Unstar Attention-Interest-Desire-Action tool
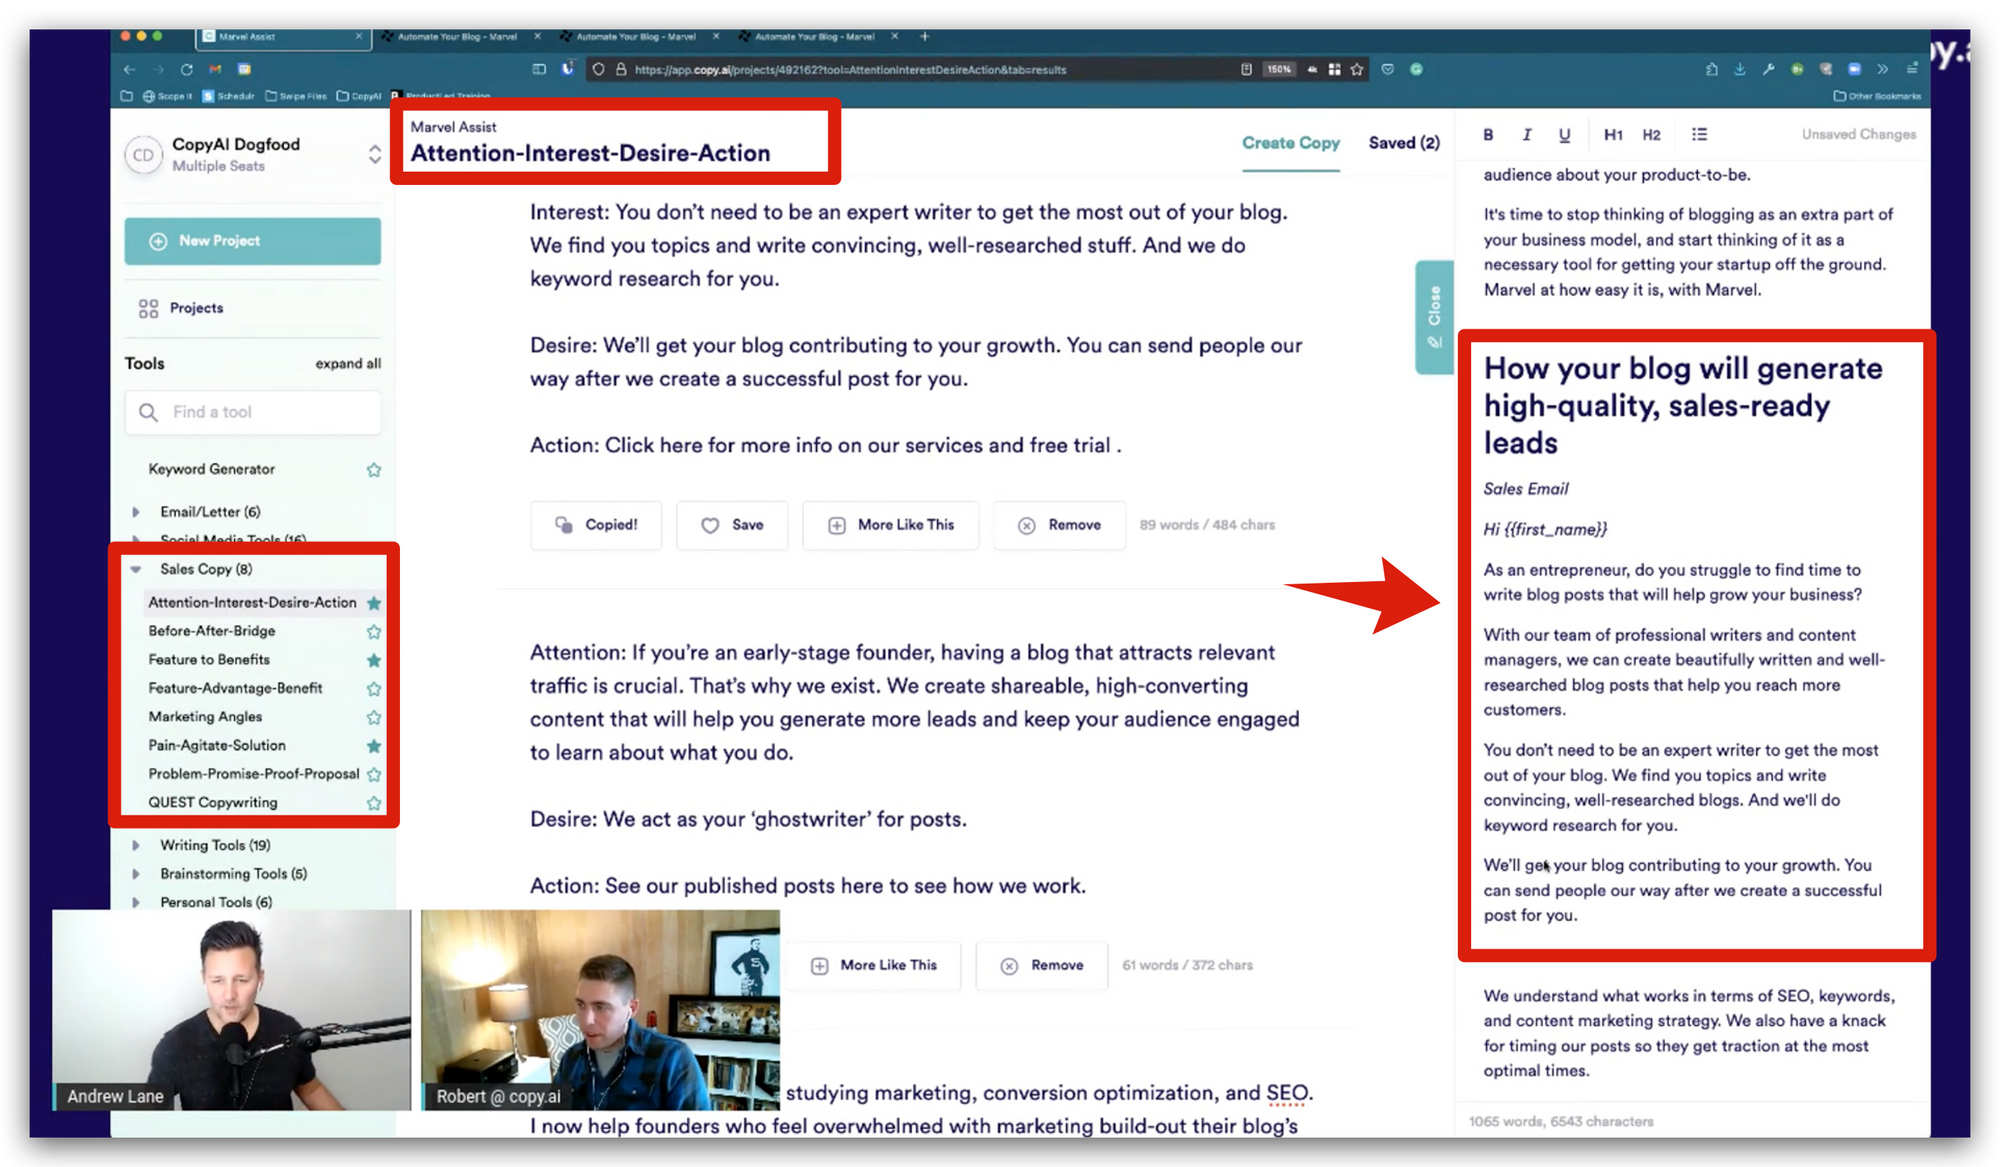This screenshot has width=2000, height=1167. pos(374,603)
